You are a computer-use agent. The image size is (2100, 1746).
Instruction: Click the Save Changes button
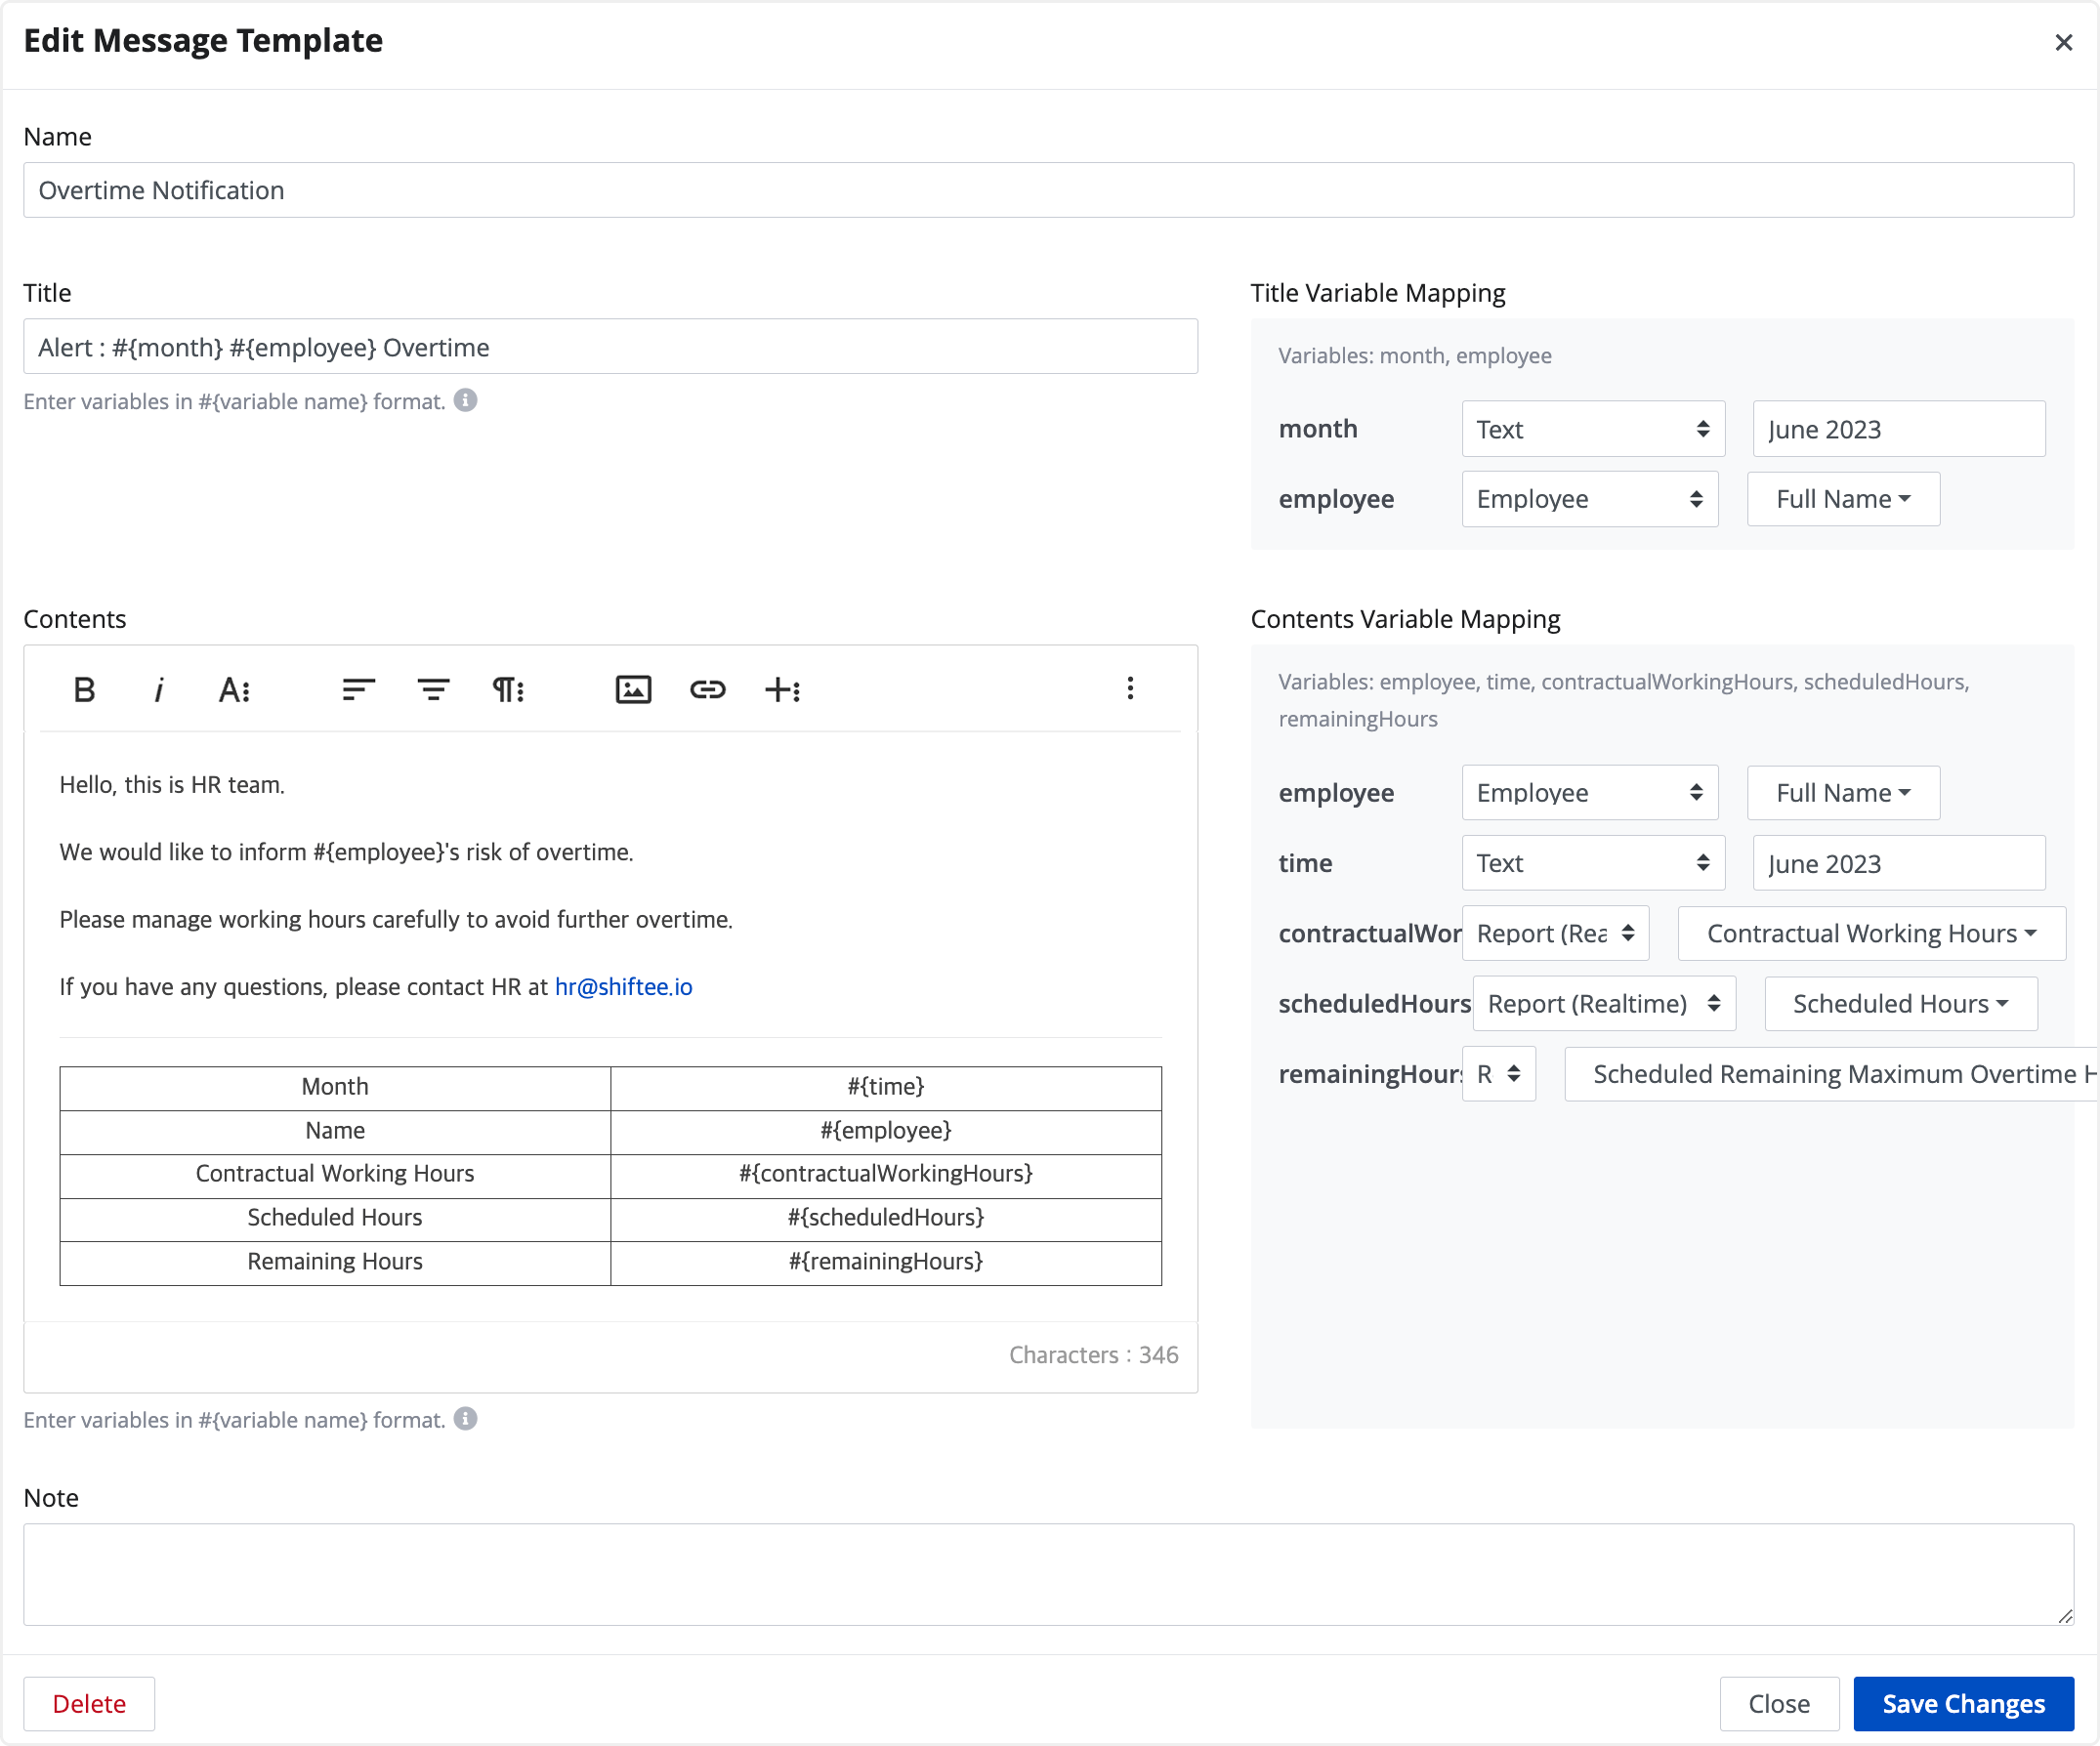coord(1962,1703)
